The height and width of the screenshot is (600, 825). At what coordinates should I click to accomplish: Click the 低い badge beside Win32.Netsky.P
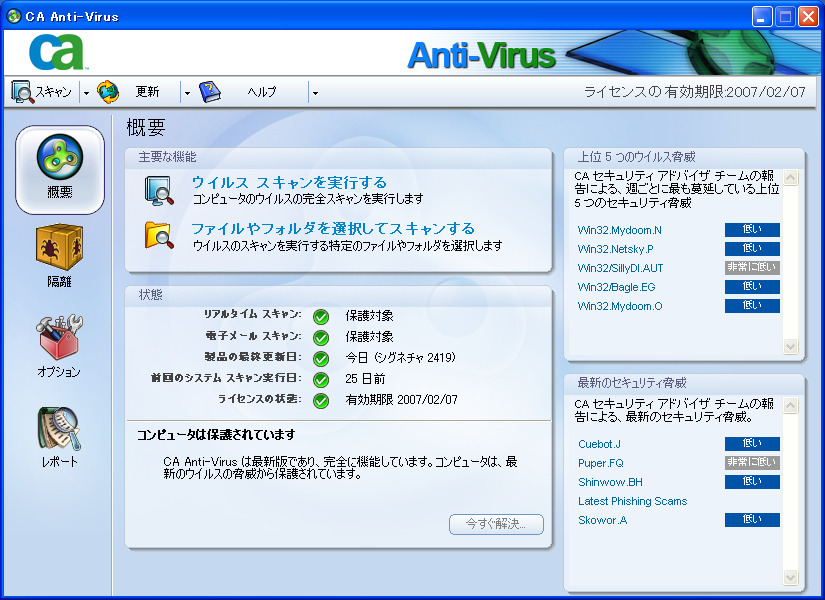(752, 248)
